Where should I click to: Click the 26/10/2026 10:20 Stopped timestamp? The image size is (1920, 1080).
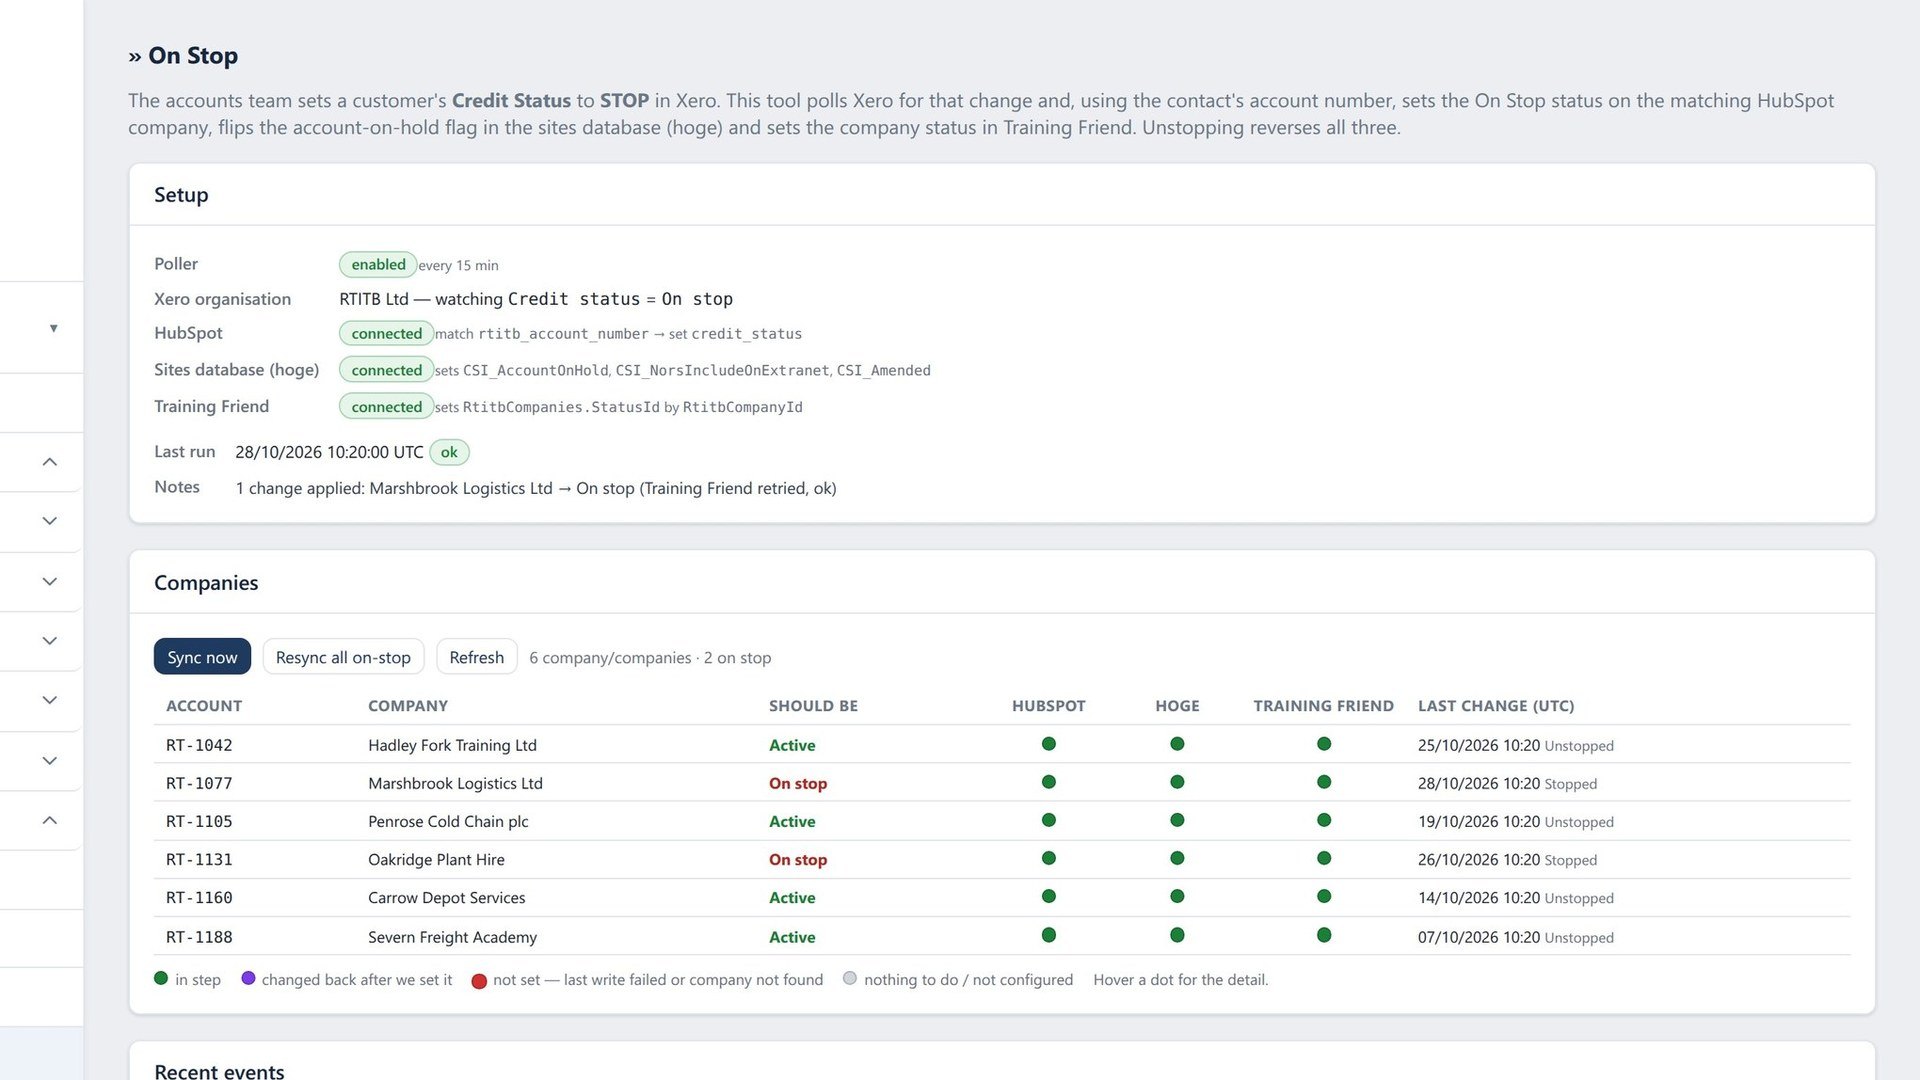click(x=1507, y=859)
